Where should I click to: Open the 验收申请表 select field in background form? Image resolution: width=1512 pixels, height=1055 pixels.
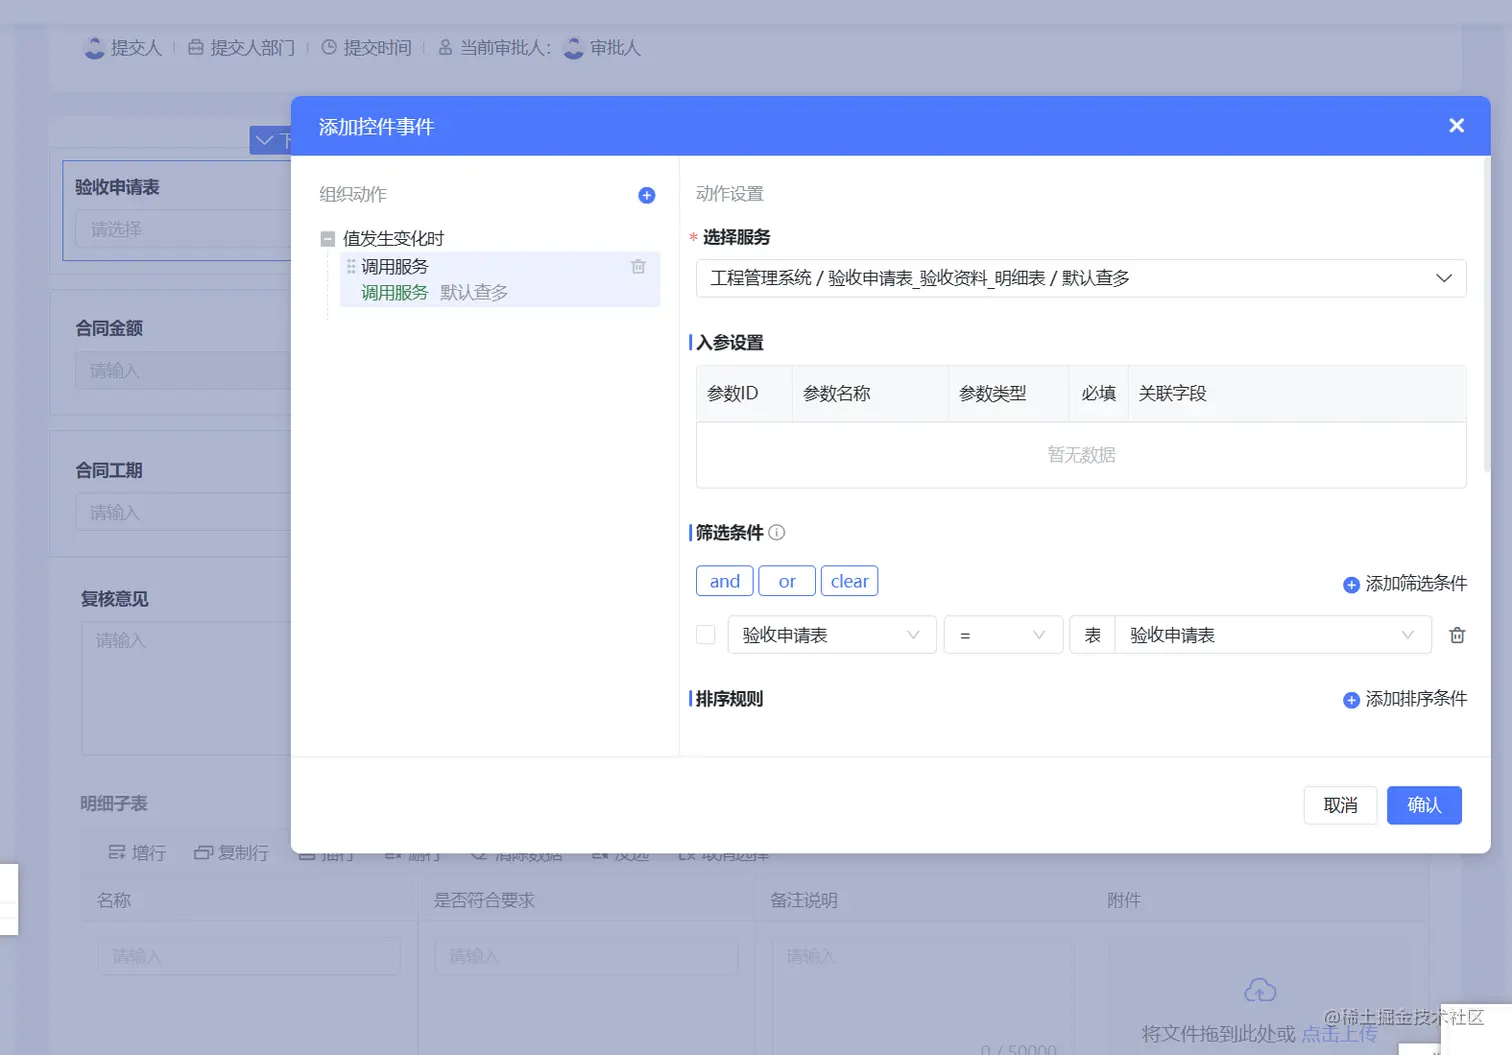[x=182, y=229]
